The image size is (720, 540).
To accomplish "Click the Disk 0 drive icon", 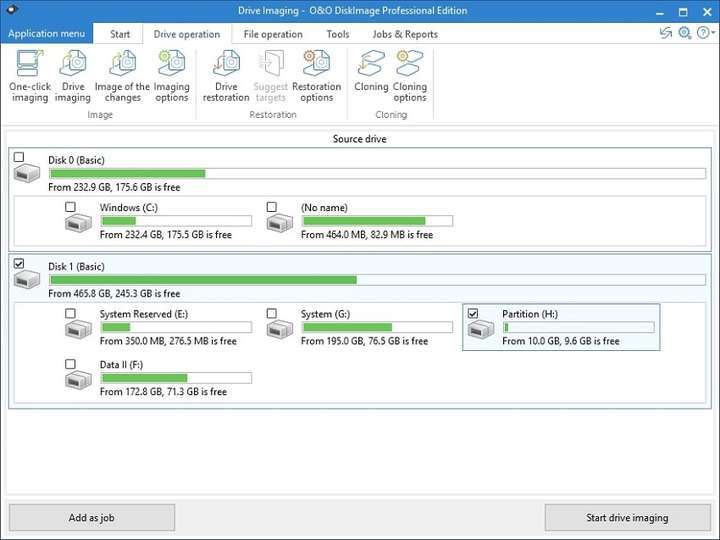I will point(27,173).
